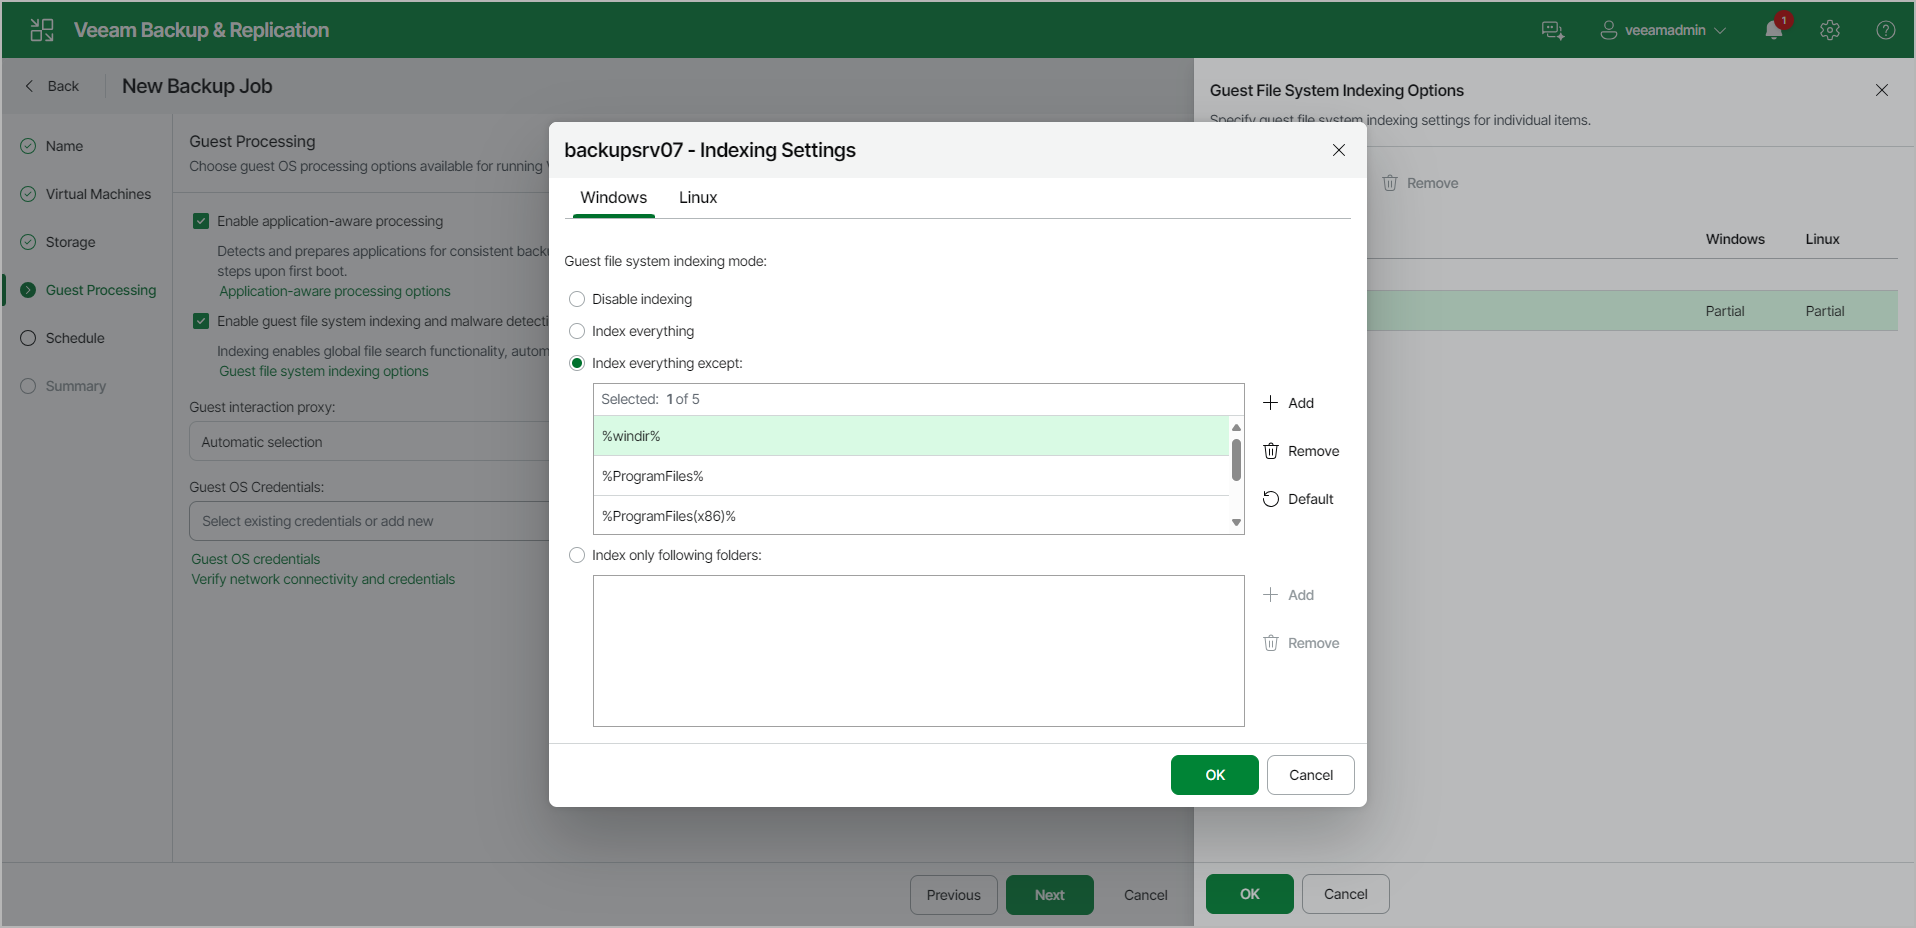Viewport: 1916px width, 928px height.
Task: Click OK in Indexing Settings dialog
Action: [x=1215, y=775]
